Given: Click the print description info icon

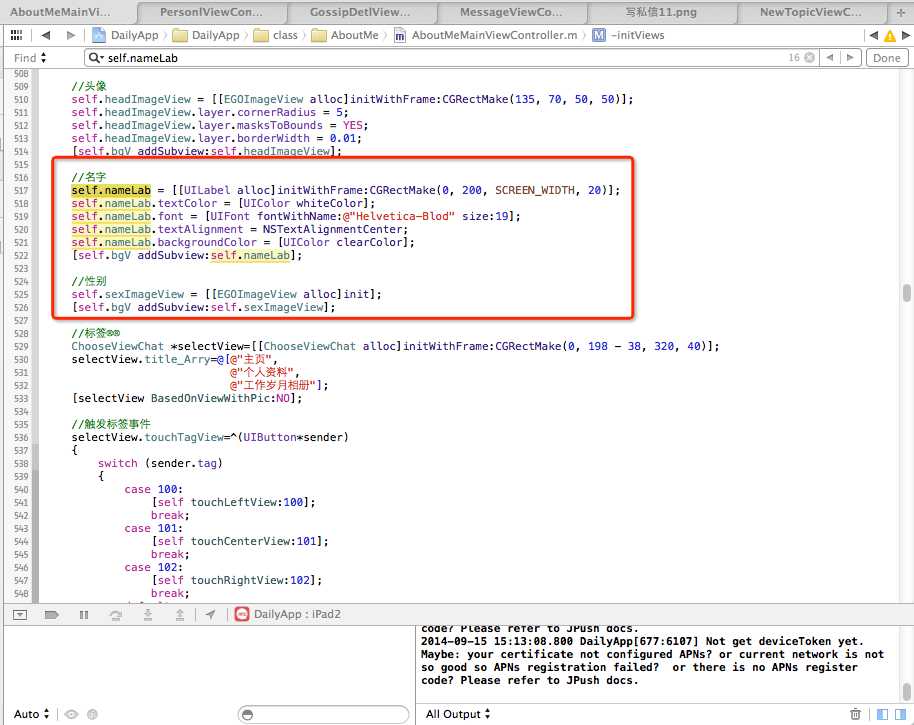Looking at the screenshot, I should click(x=92, y=714).
